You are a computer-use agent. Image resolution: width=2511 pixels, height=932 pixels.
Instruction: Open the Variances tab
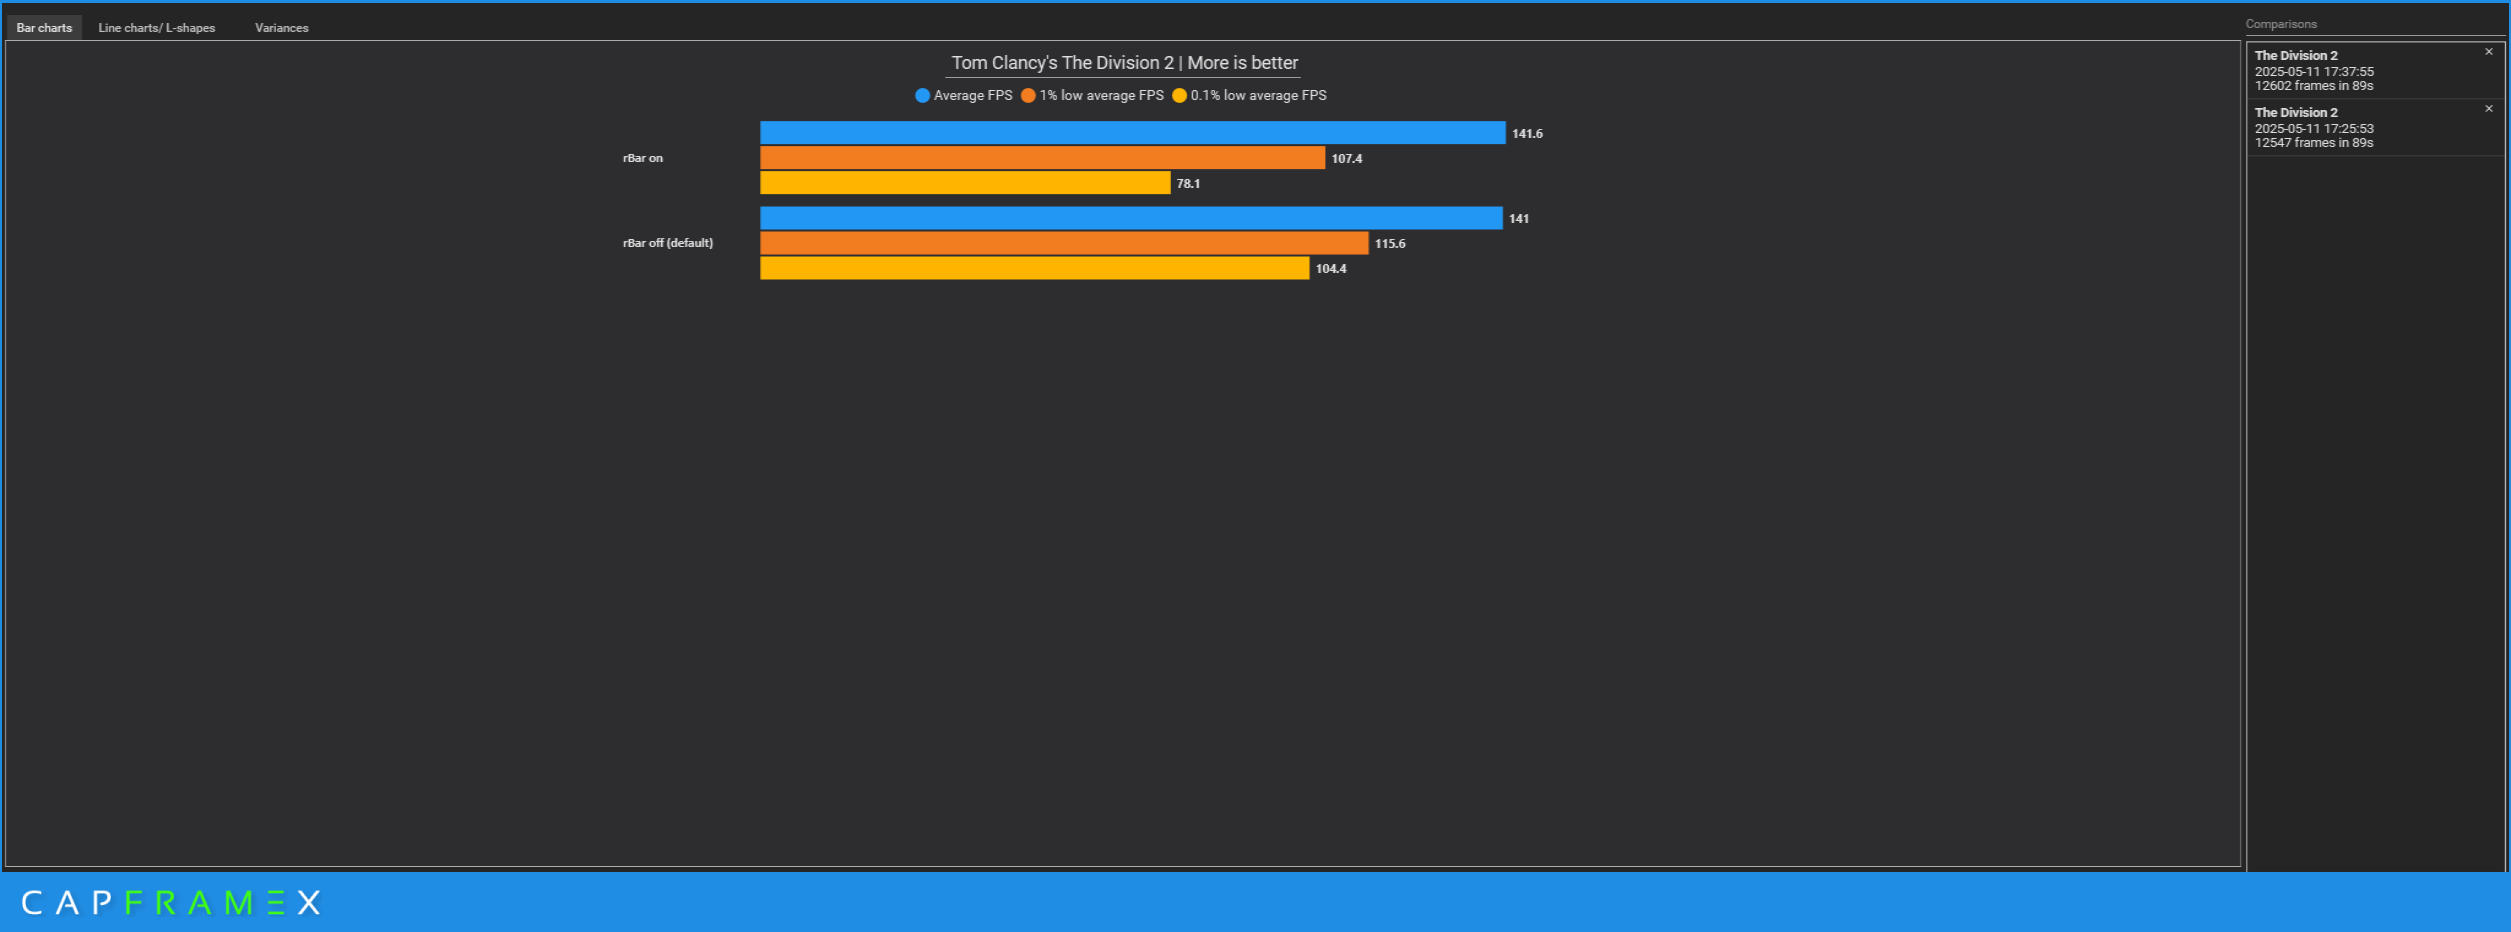[x=281, y=28]
